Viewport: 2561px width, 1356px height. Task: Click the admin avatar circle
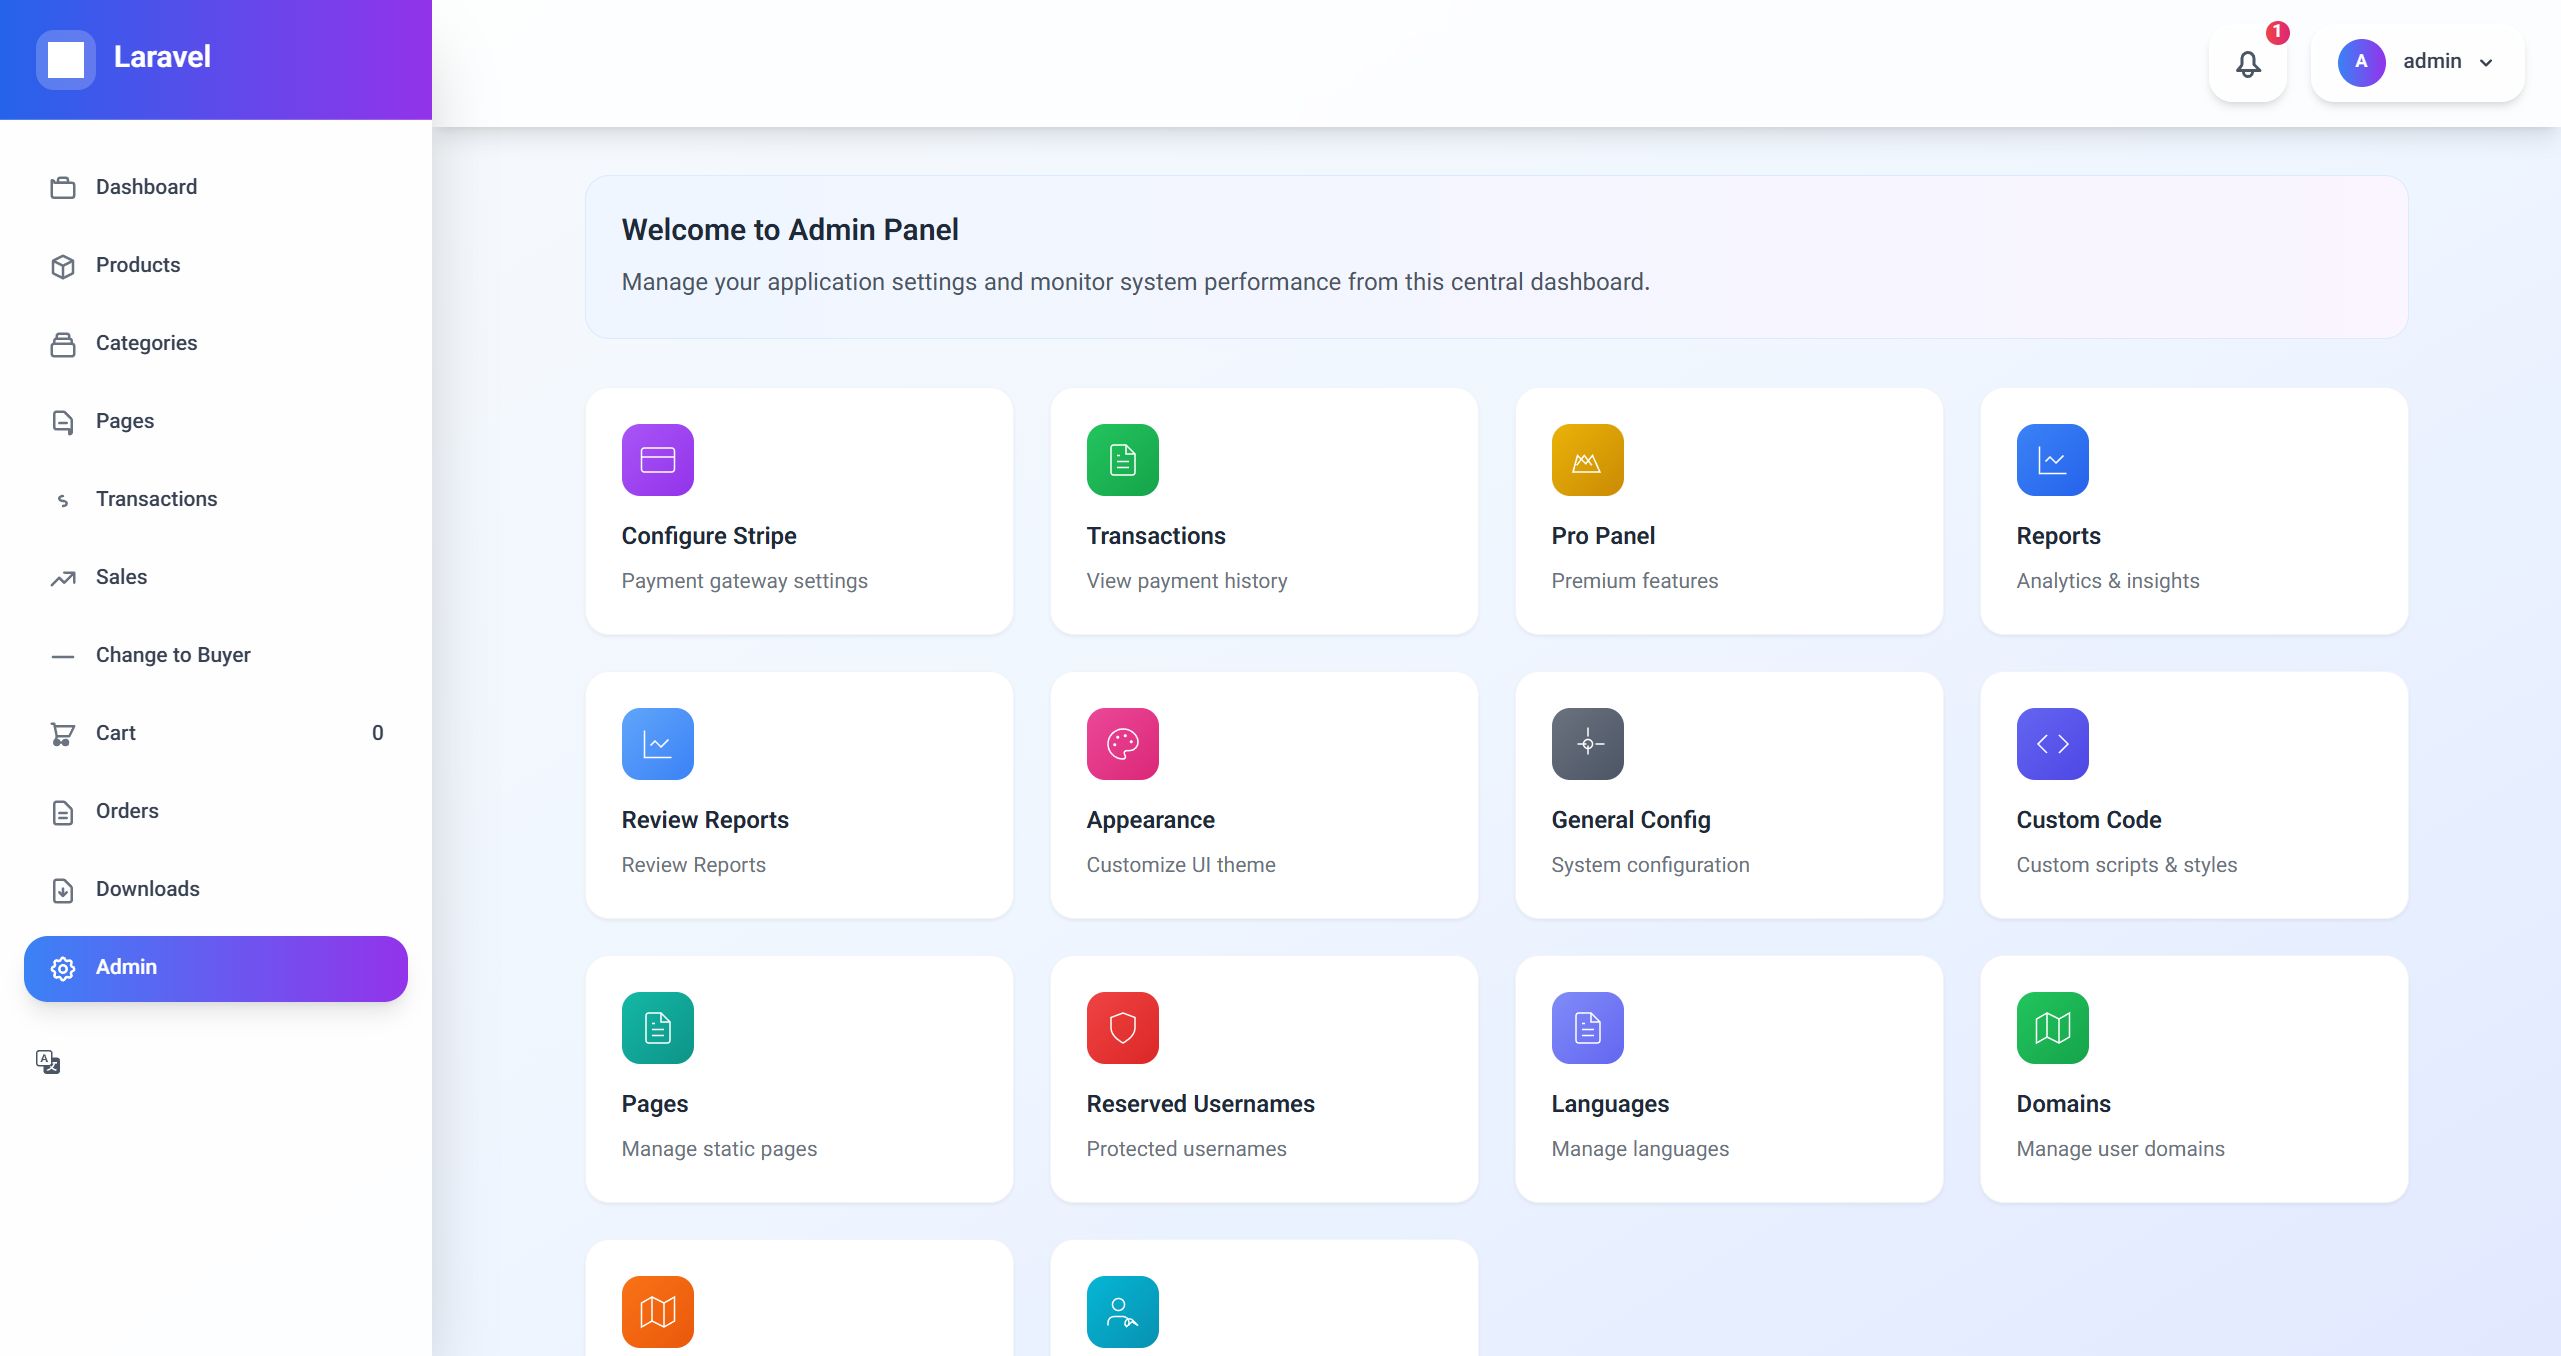(2361, 62)
